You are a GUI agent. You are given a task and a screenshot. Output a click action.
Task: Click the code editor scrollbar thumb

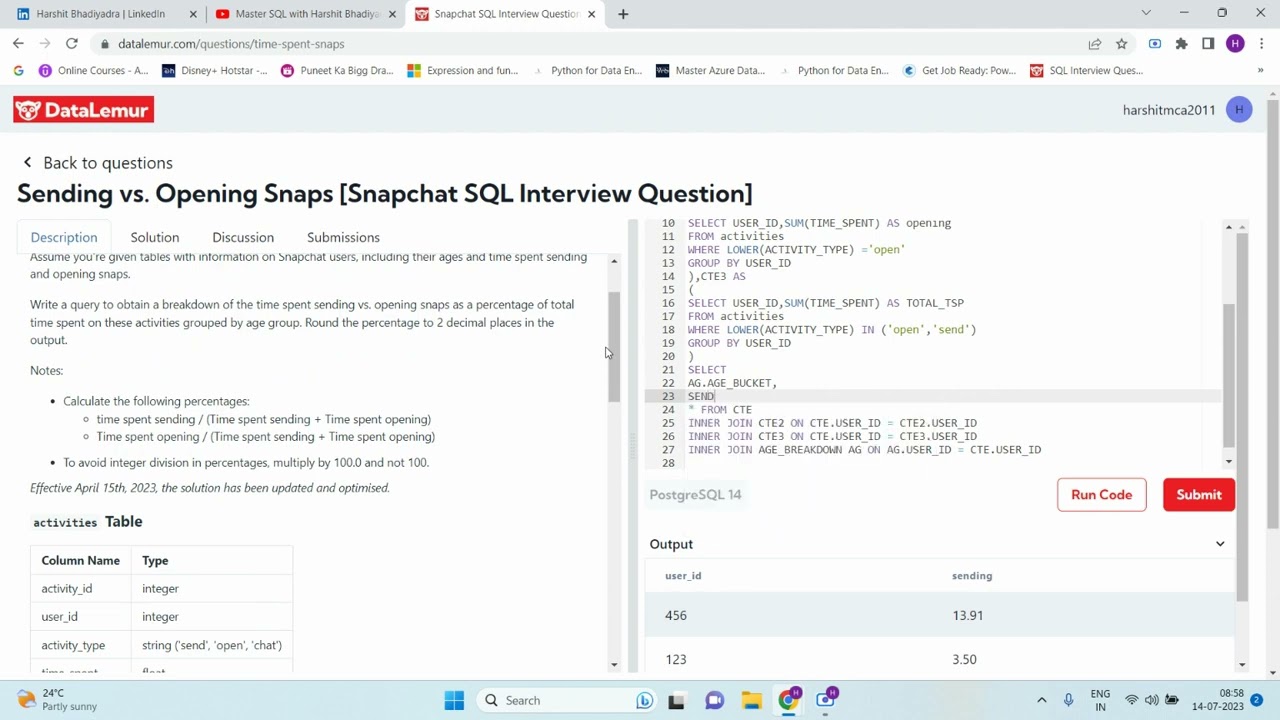click(x=1228, y=375)
